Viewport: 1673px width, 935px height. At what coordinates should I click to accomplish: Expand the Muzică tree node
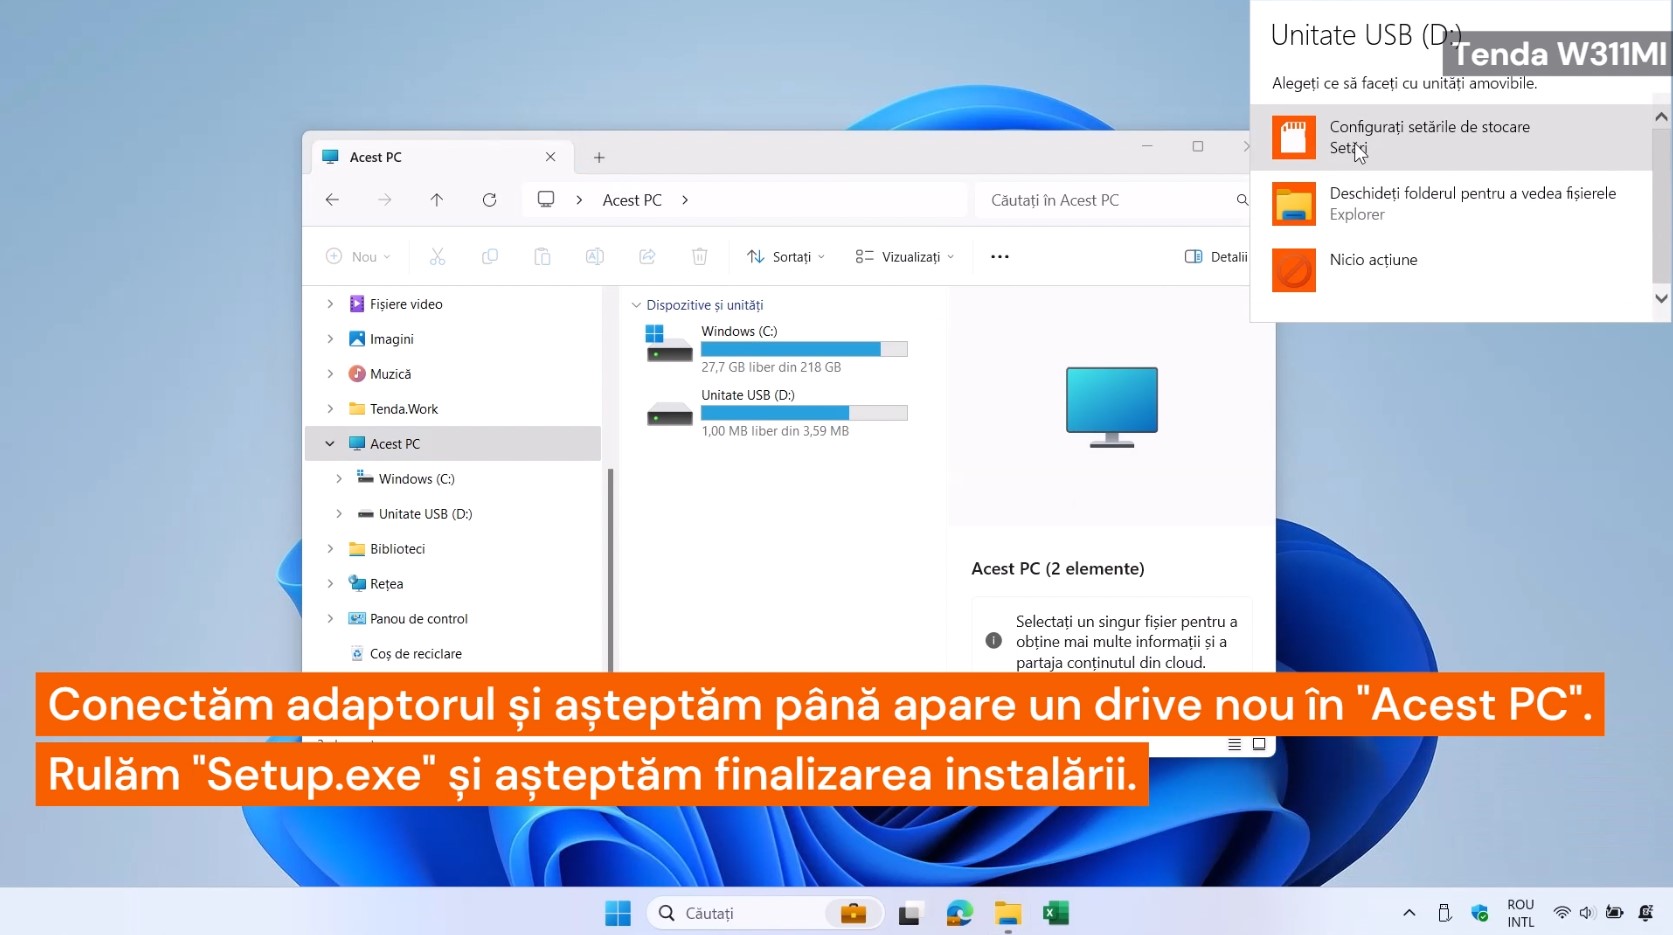coord(330,374)
